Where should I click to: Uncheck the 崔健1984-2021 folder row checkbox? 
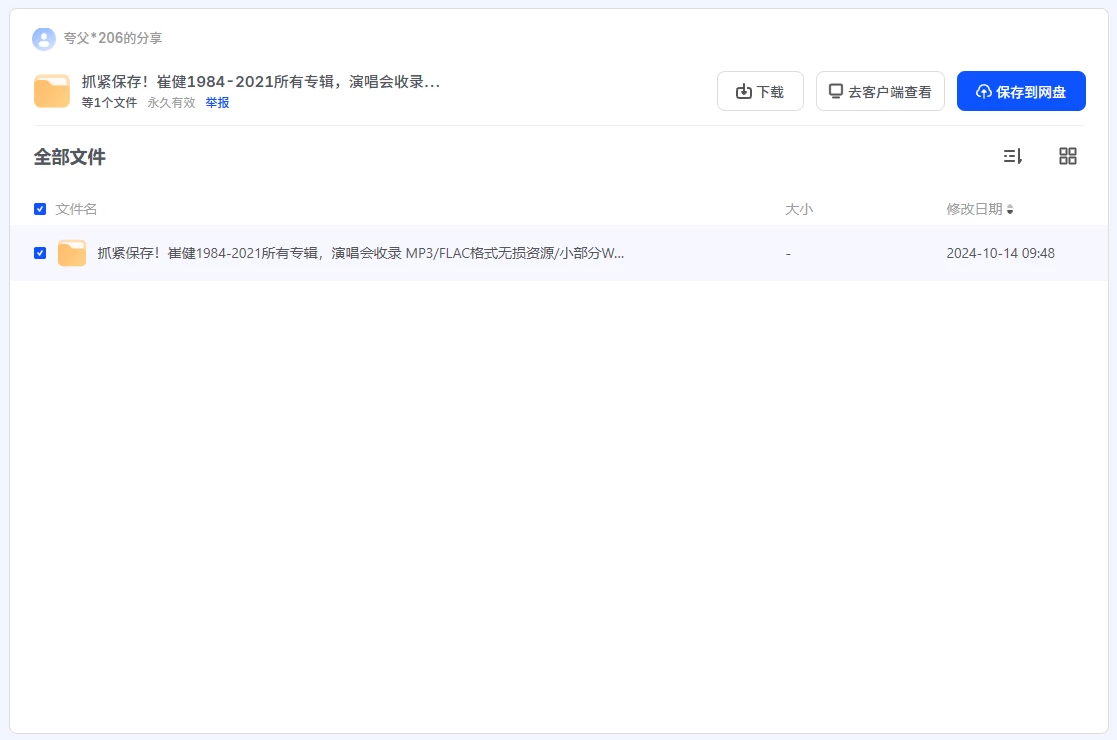coord(40,253)
